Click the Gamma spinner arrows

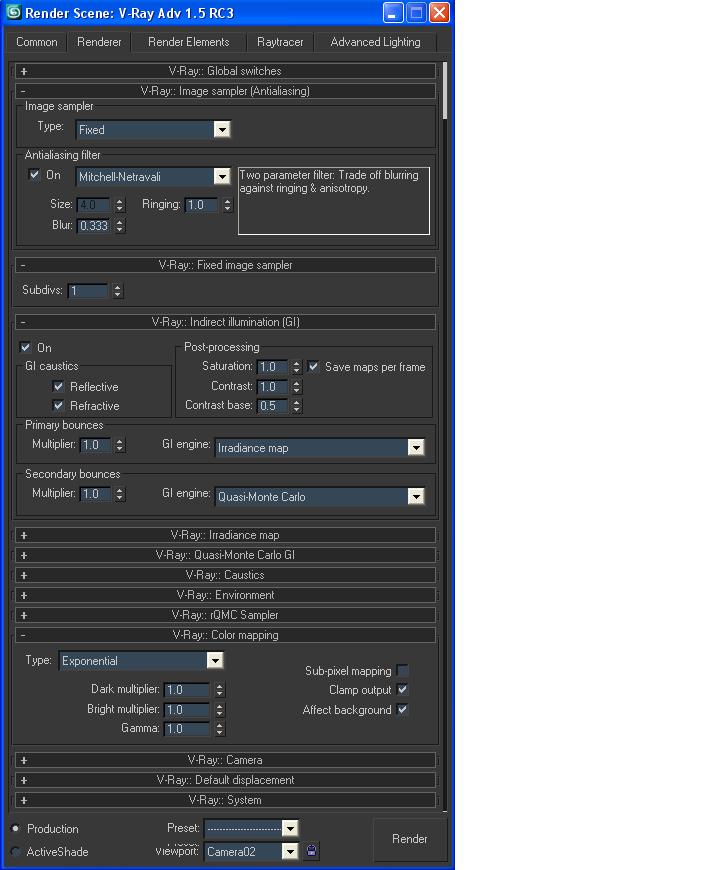220,729
